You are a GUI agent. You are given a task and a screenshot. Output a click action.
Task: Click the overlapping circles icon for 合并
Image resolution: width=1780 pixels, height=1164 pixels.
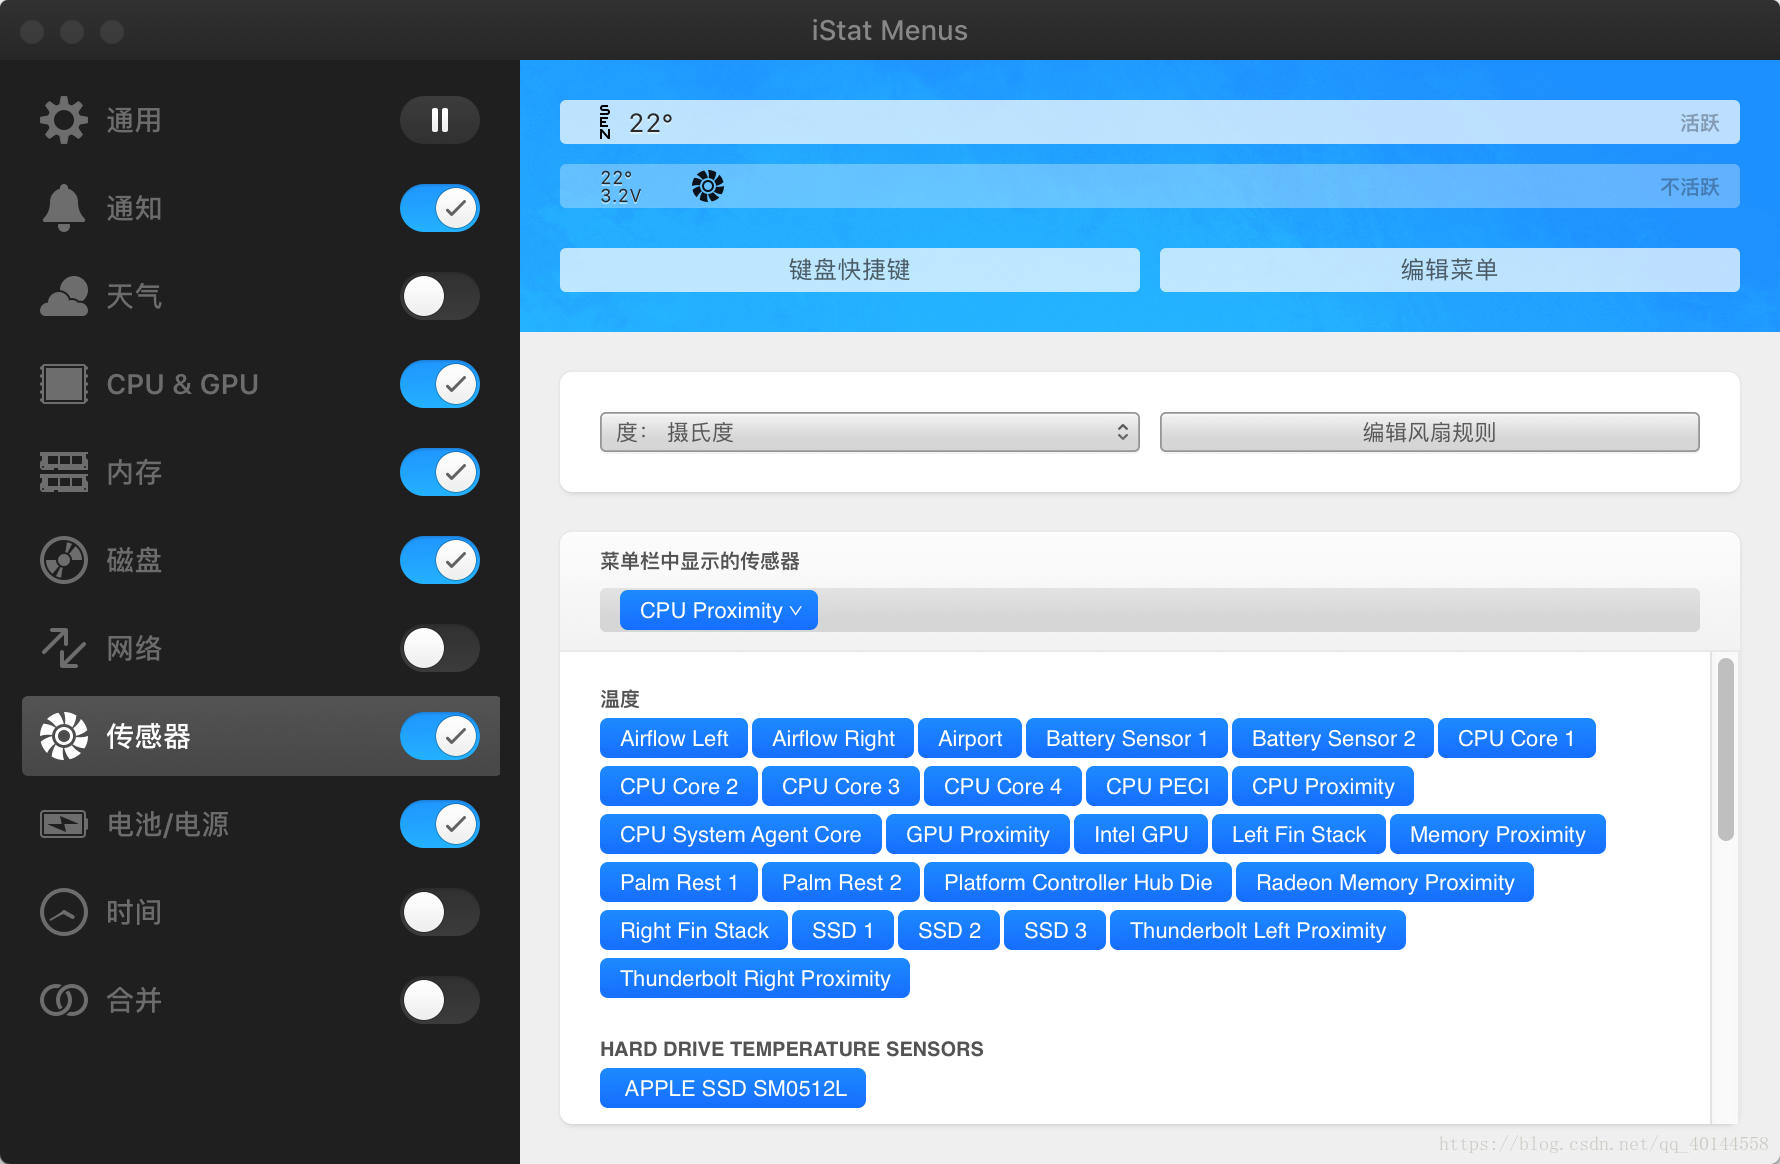(x=64, y=1000)
